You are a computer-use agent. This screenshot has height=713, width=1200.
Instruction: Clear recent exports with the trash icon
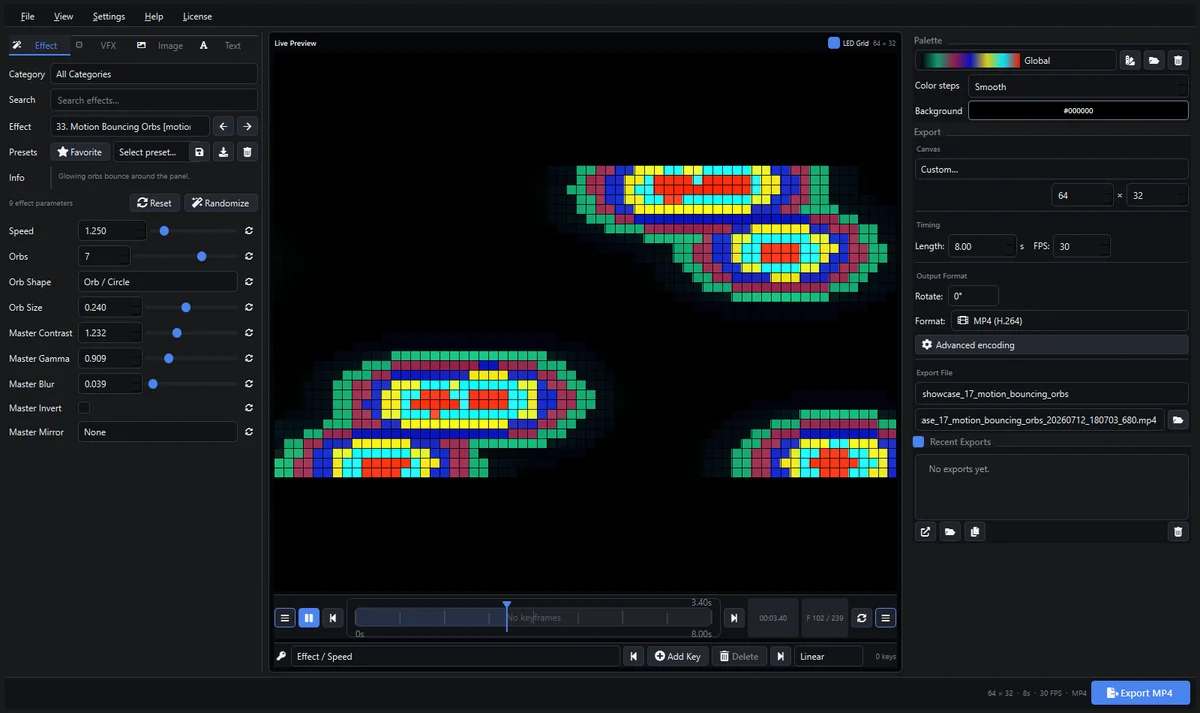(1178, 532)
